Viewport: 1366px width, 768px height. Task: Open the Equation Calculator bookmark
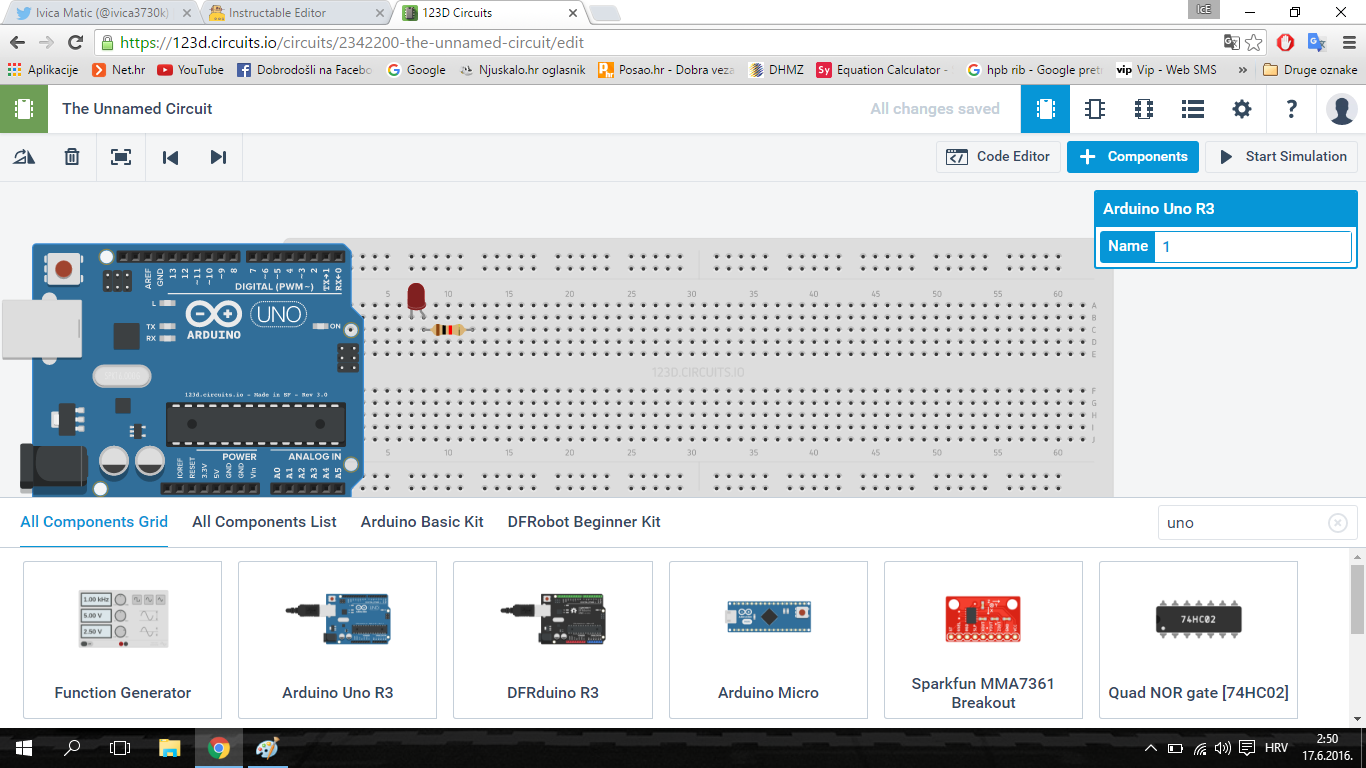(882, 70)
